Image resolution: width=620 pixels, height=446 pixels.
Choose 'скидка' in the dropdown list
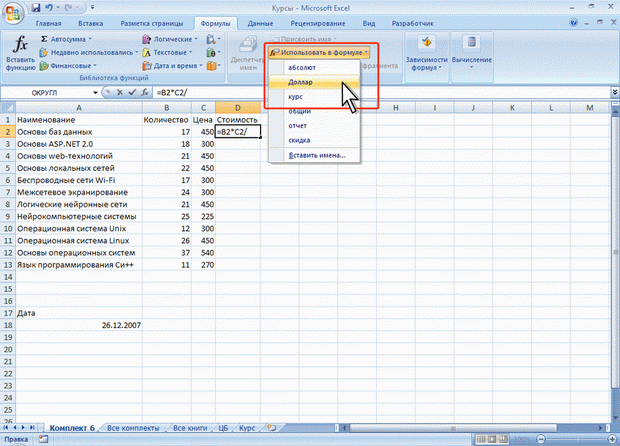[301, 140]
